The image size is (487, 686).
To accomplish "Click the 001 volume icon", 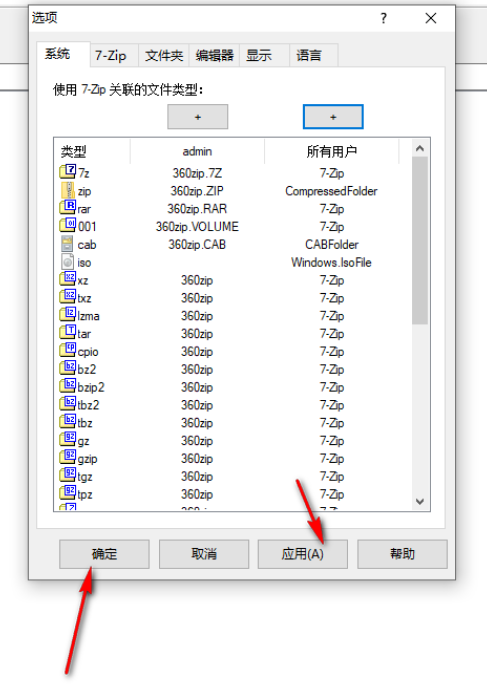I will pyautogui.click(x=67, y=226).
